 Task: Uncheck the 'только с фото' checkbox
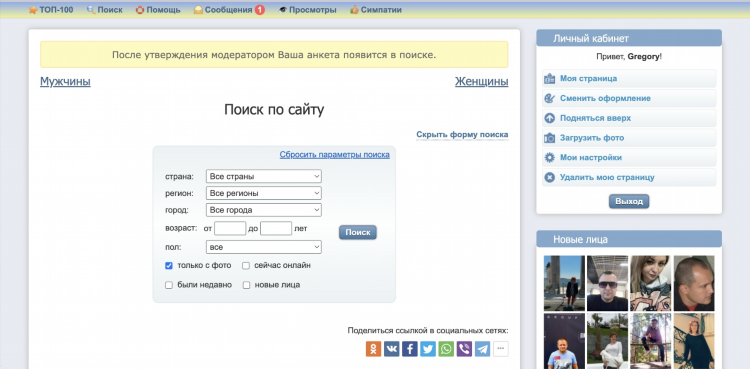[x=169, y=266]
